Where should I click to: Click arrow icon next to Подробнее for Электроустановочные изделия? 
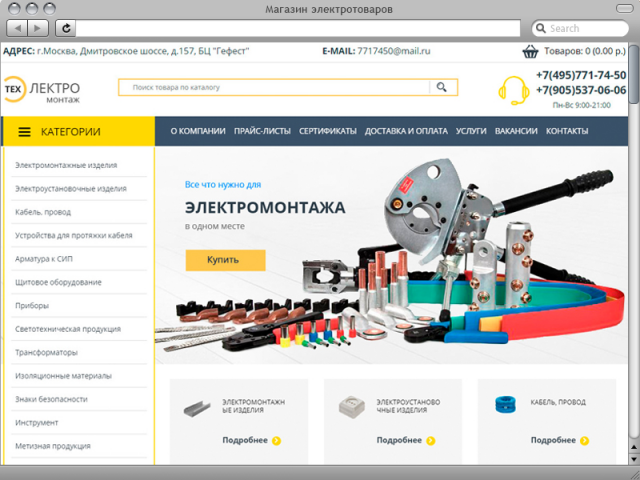[x=431, y=440]
